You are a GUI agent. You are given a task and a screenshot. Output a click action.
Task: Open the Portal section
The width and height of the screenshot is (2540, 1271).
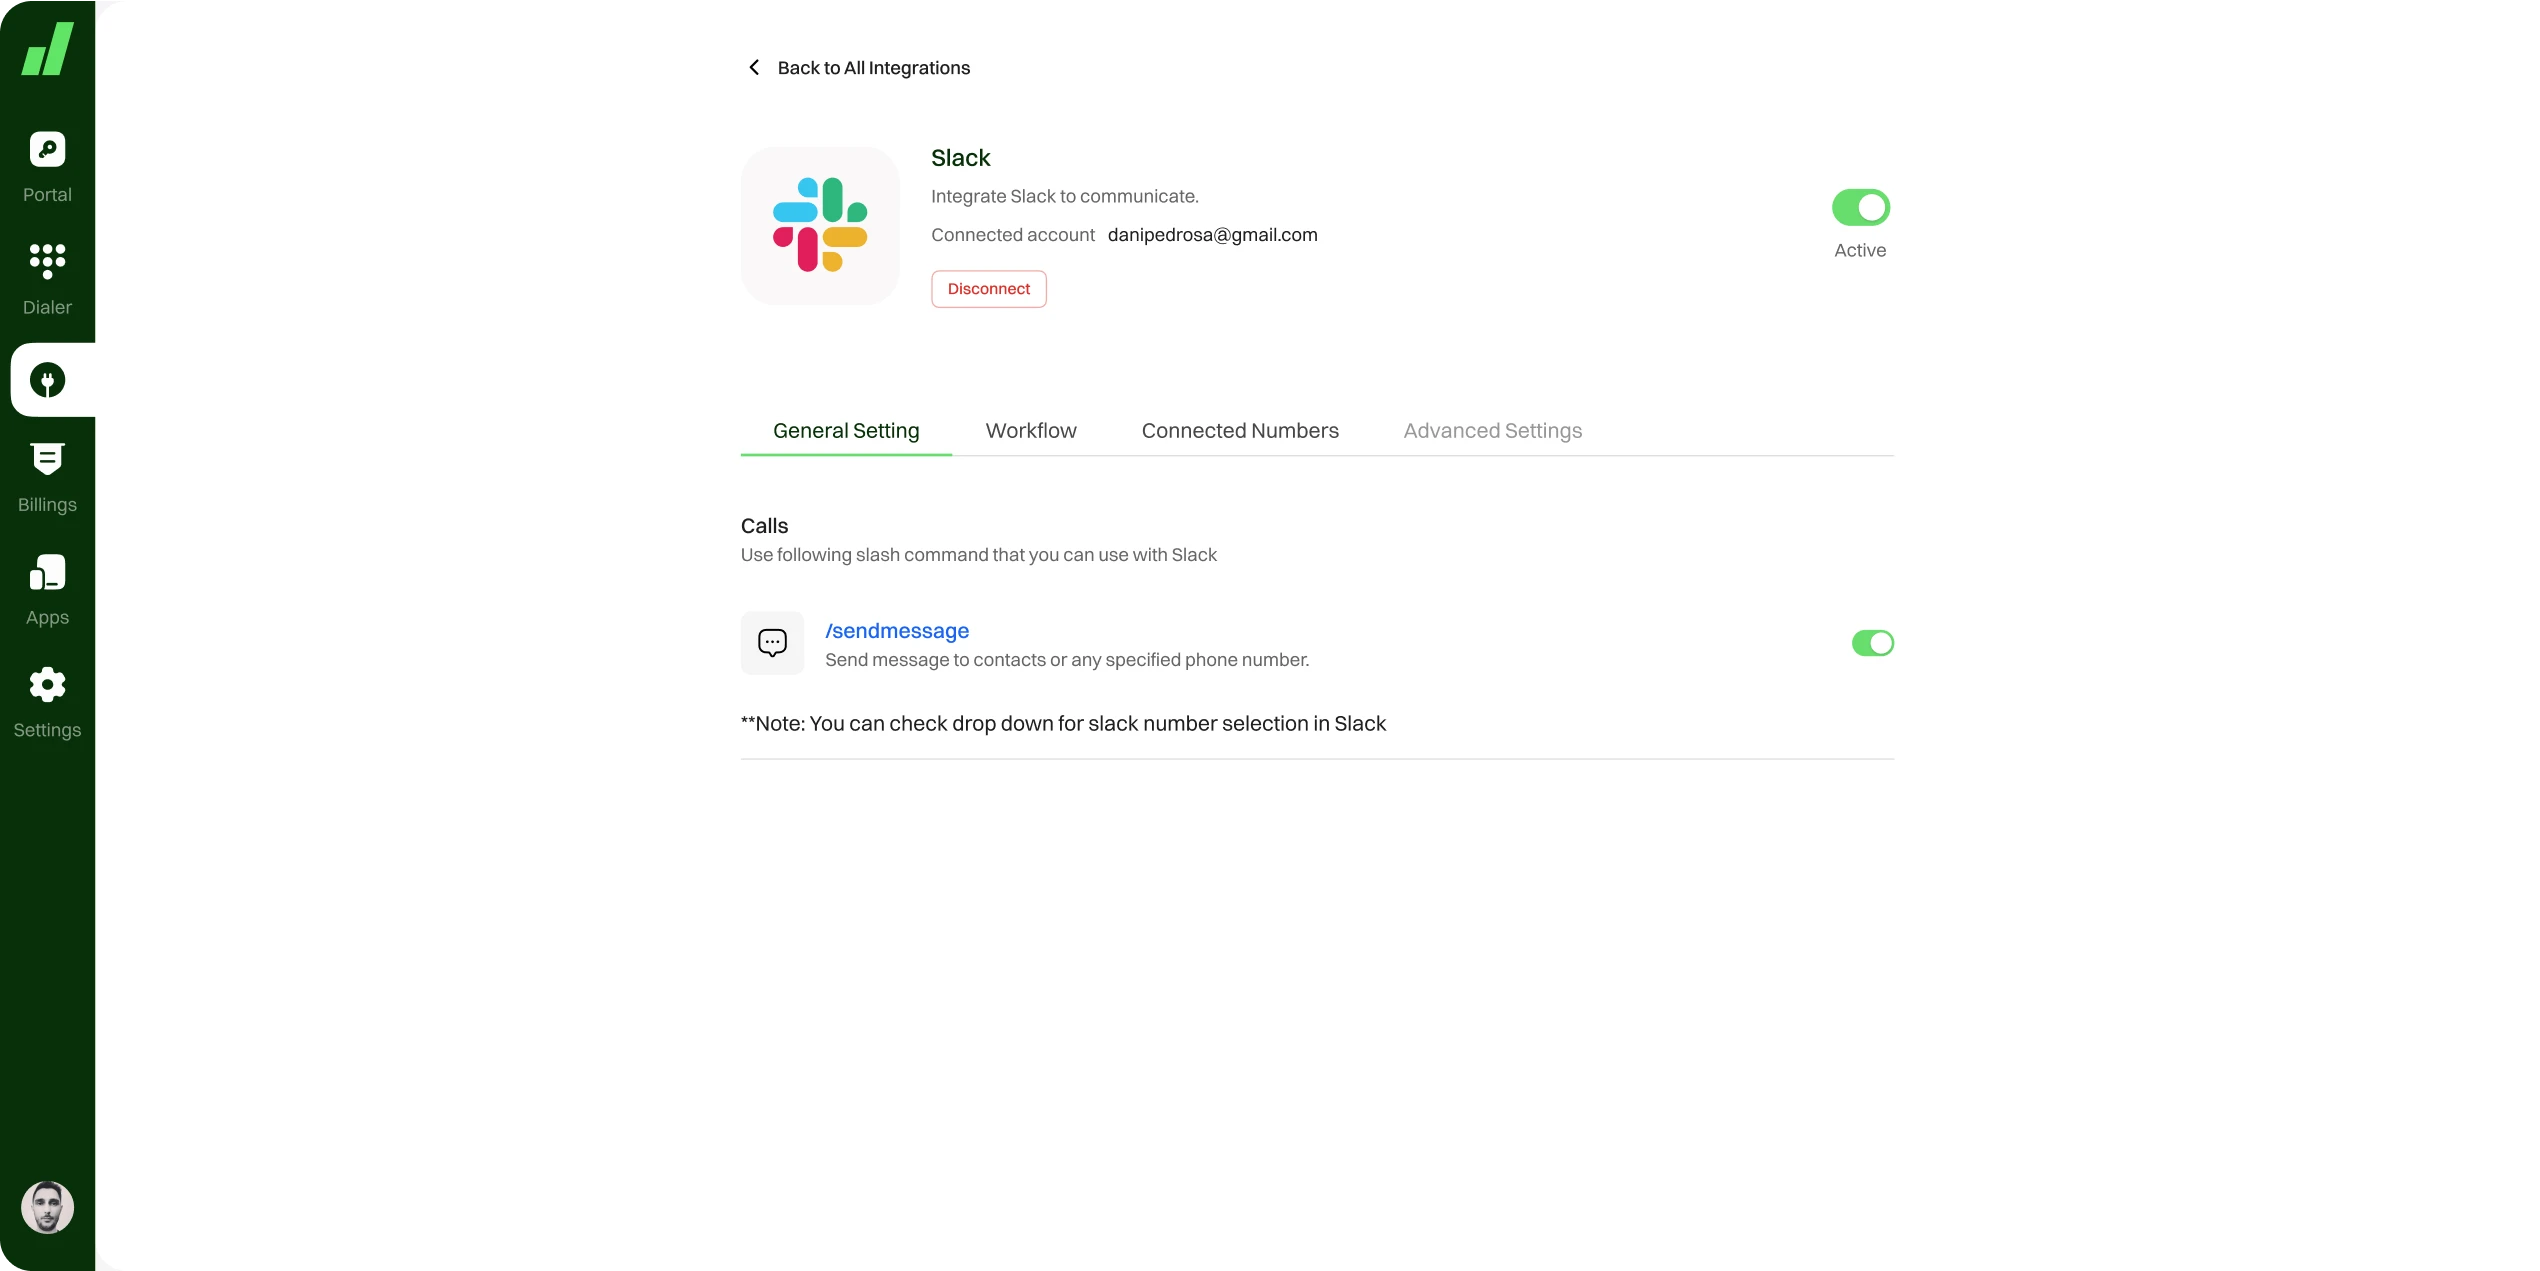click(47, 166)
